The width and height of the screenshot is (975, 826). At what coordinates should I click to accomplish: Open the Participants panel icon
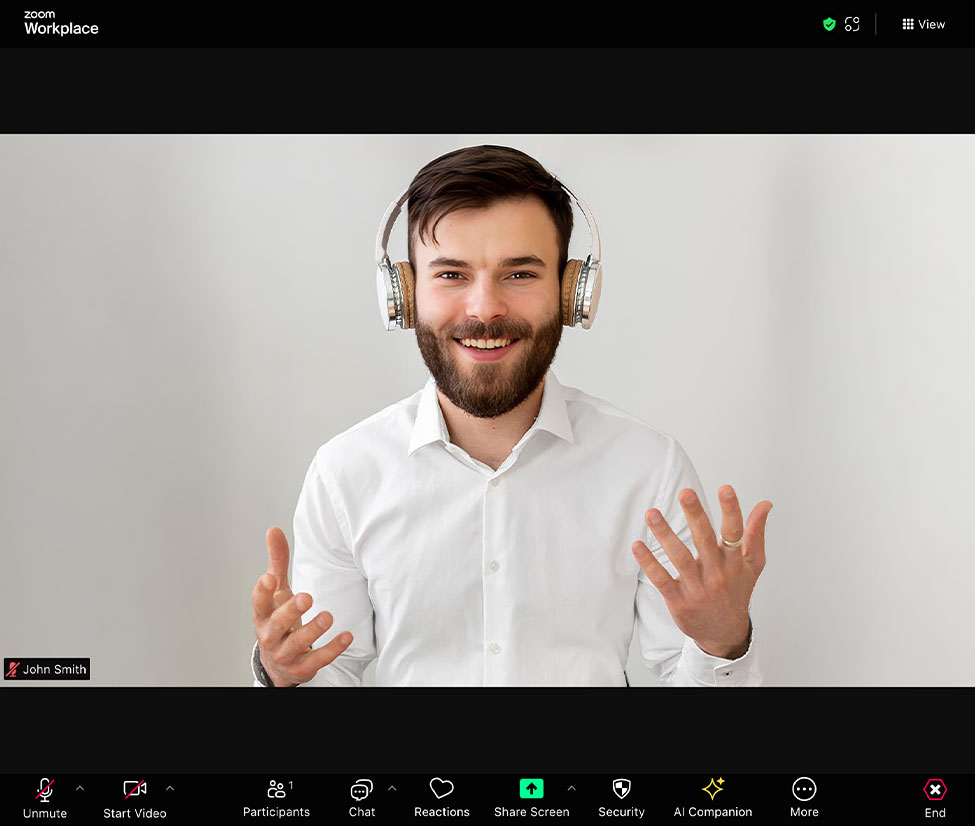(275, 789)
